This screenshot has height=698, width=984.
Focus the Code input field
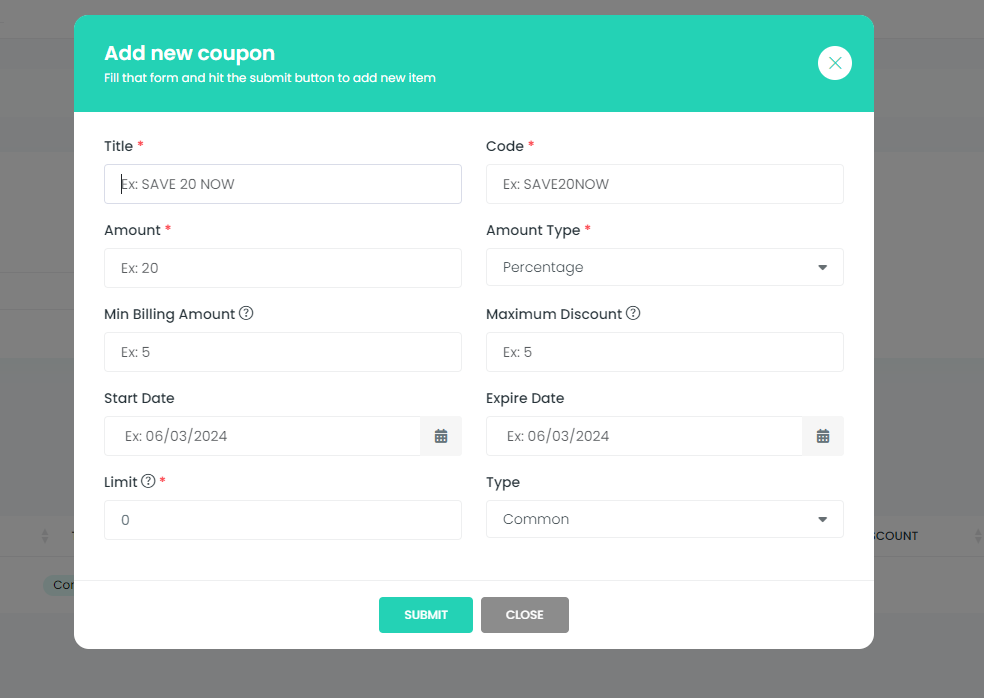[x=665, y=184]
